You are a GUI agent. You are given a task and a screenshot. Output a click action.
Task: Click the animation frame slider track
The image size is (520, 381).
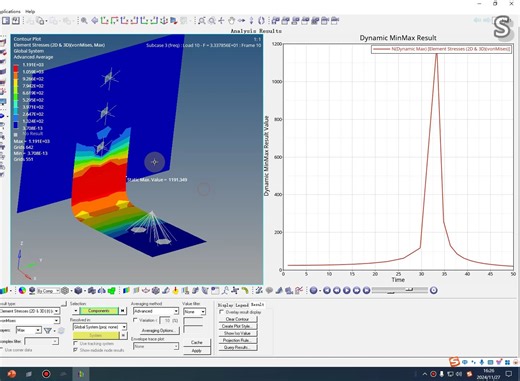400,290
